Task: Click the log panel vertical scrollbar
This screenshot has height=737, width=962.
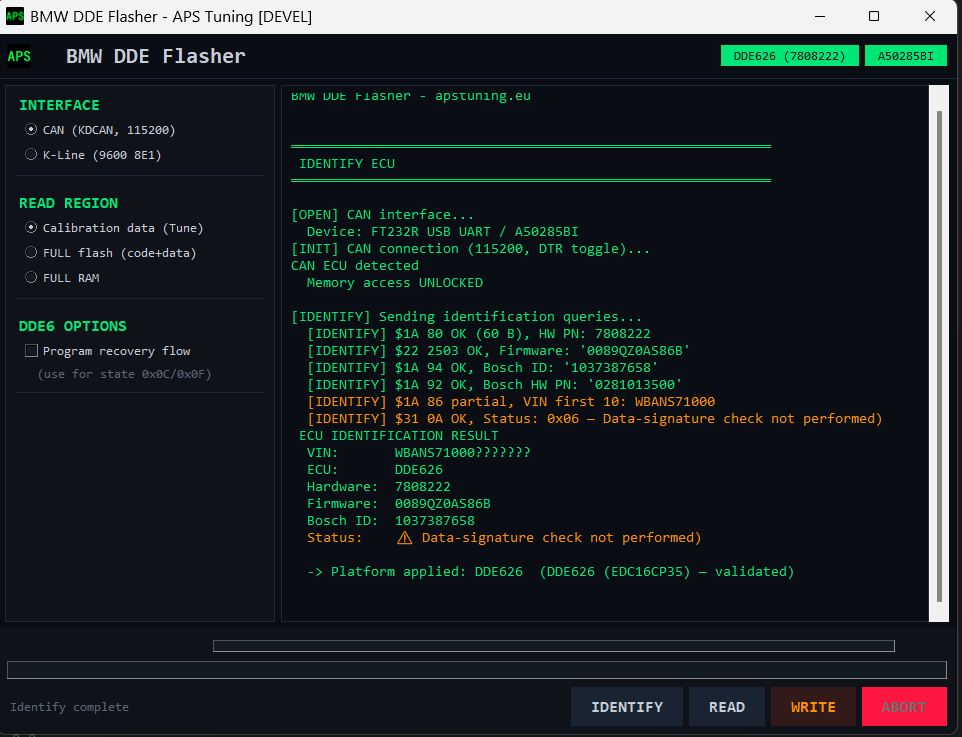Action: [939, 356]
